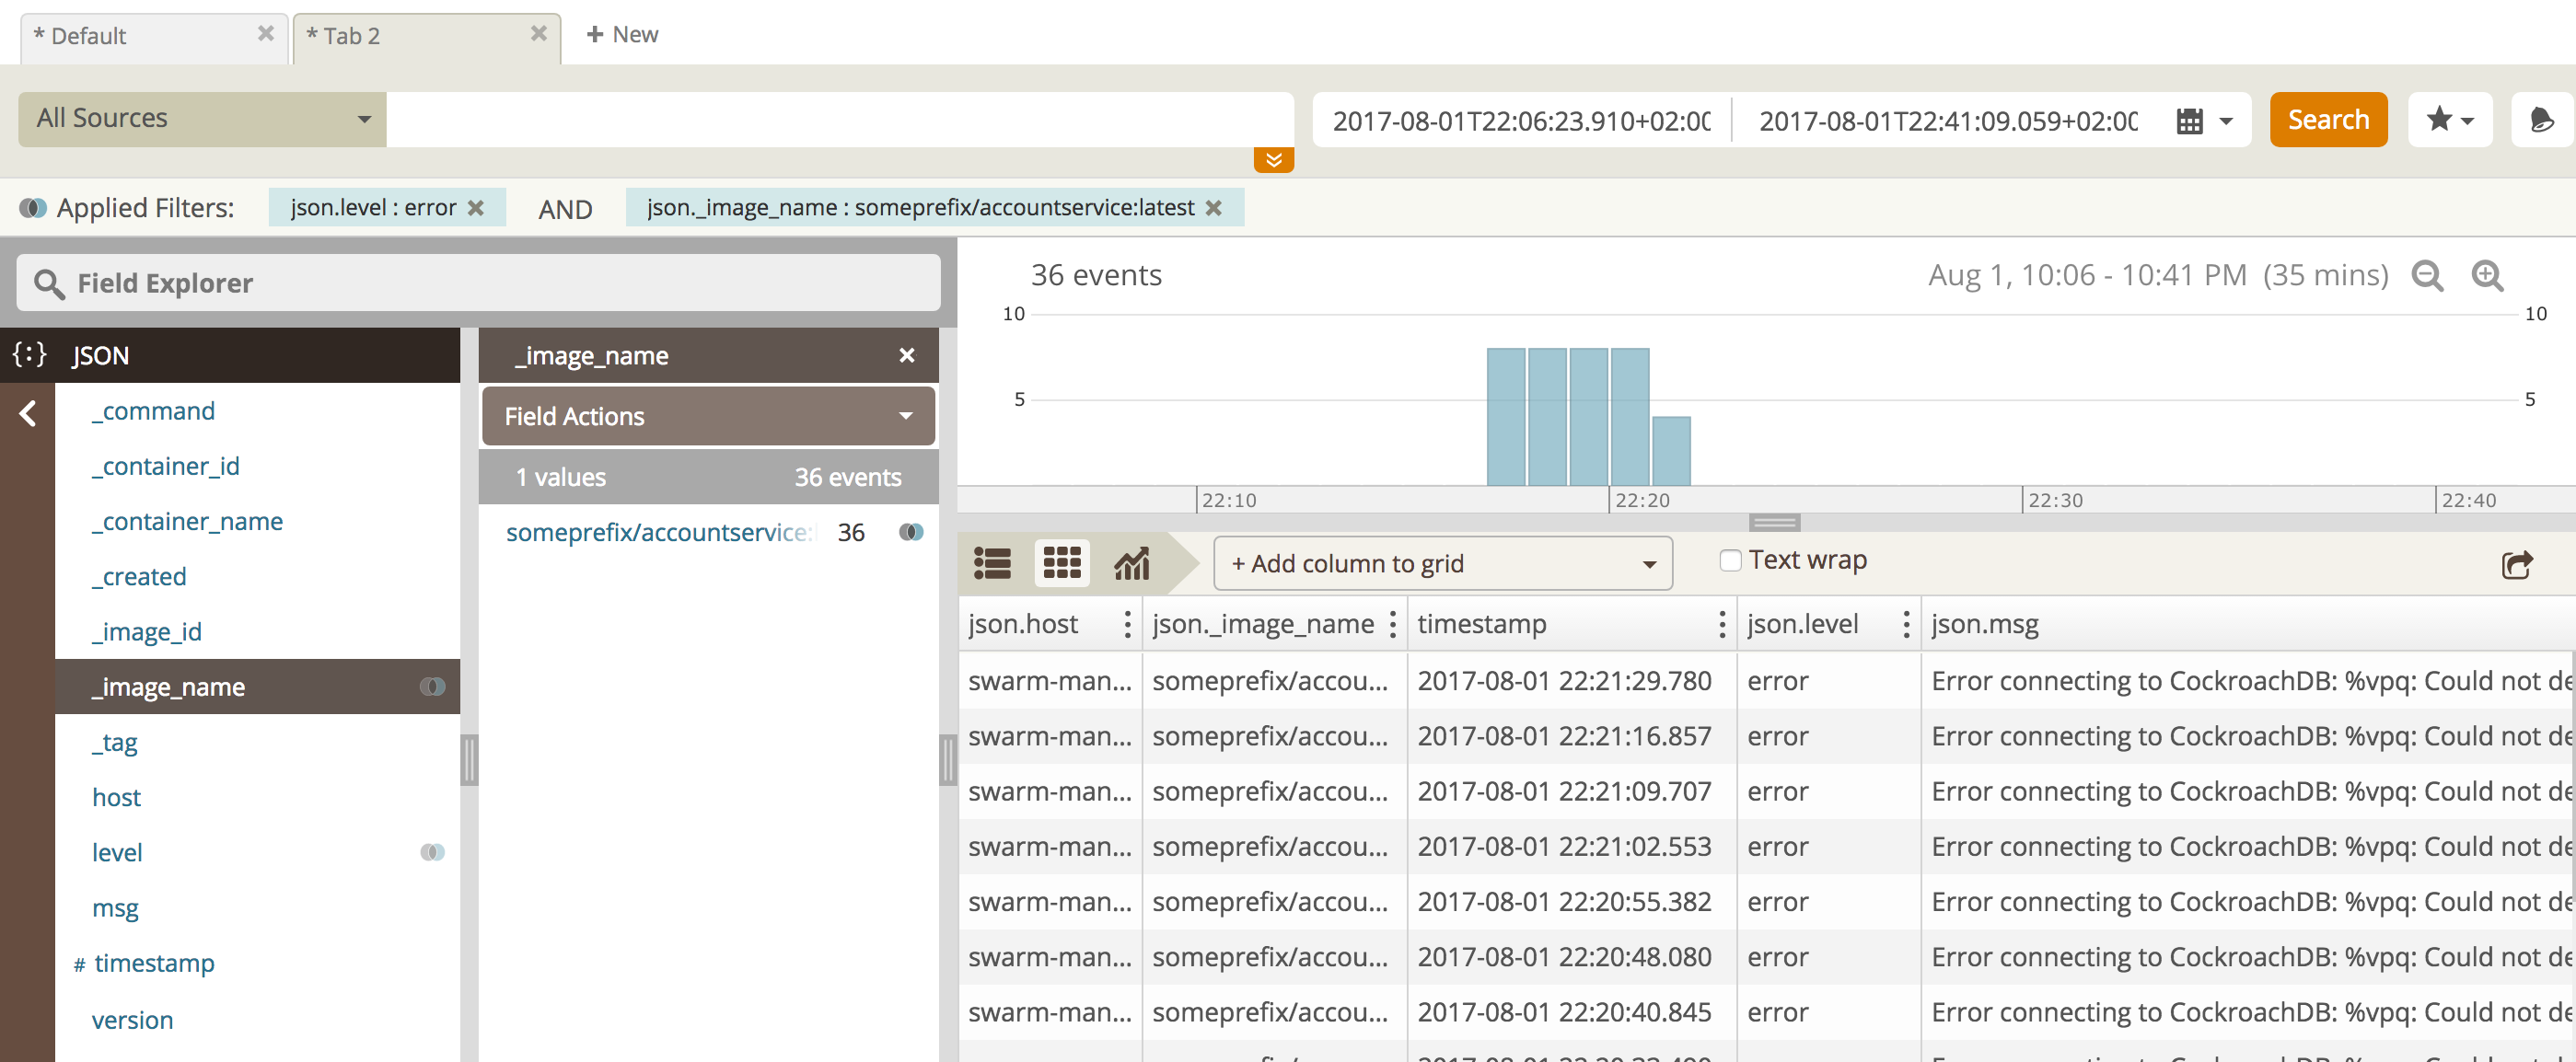
Task: Open the Add column to grid dropdown
Action: (1442, 564)
